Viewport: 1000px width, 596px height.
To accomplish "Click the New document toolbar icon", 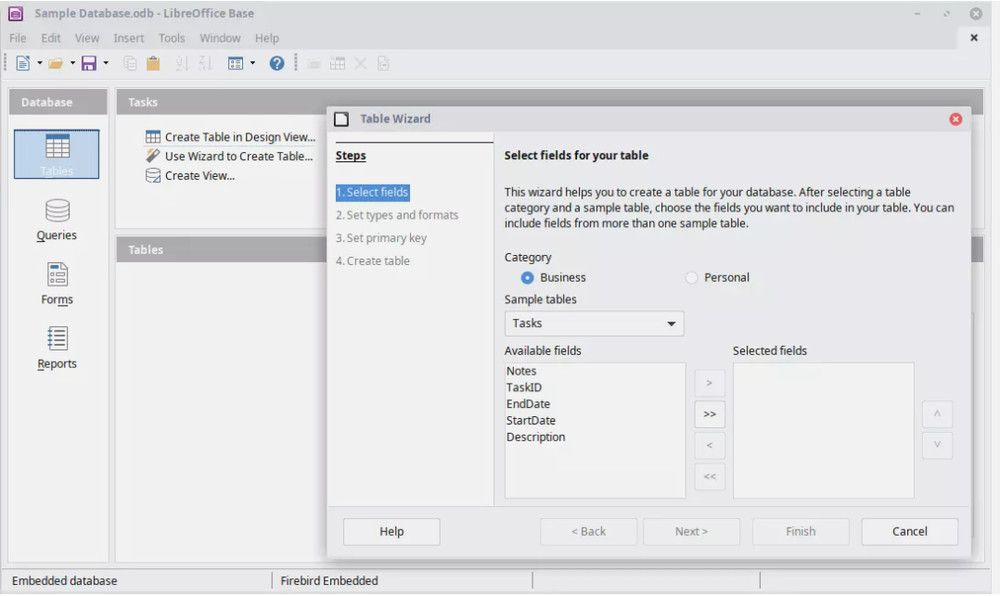I will coord(23,63).
